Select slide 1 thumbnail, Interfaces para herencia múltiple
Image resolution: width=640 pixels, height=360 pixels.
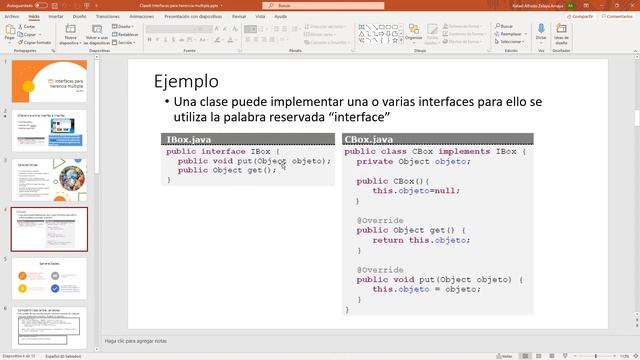point(49,81)
